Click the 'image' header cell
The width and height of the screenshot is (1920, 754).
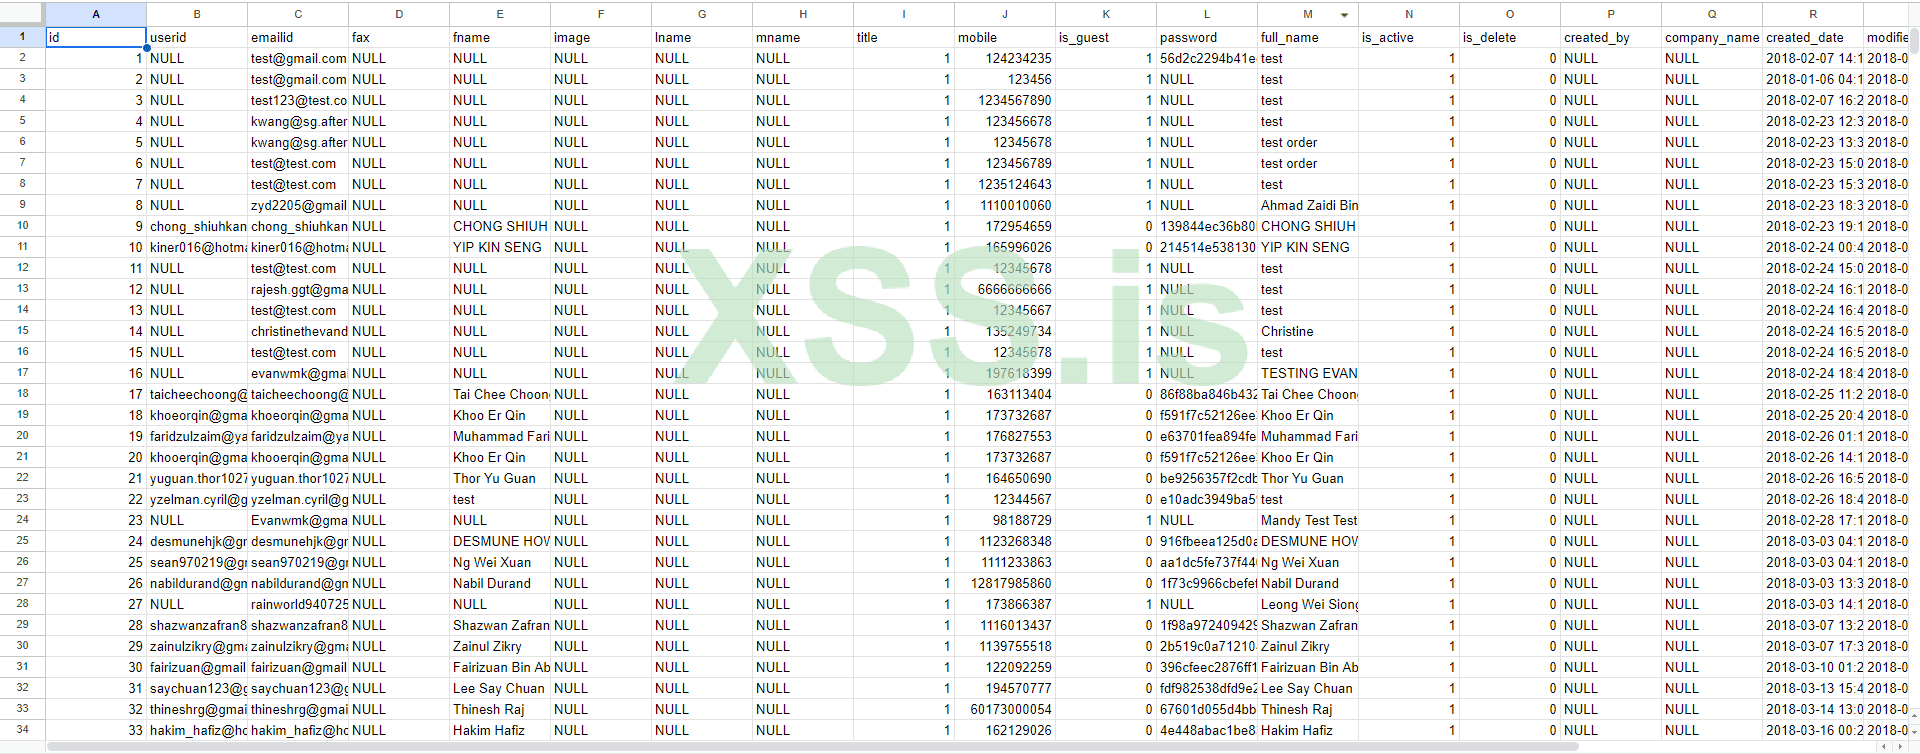point(601,37)
